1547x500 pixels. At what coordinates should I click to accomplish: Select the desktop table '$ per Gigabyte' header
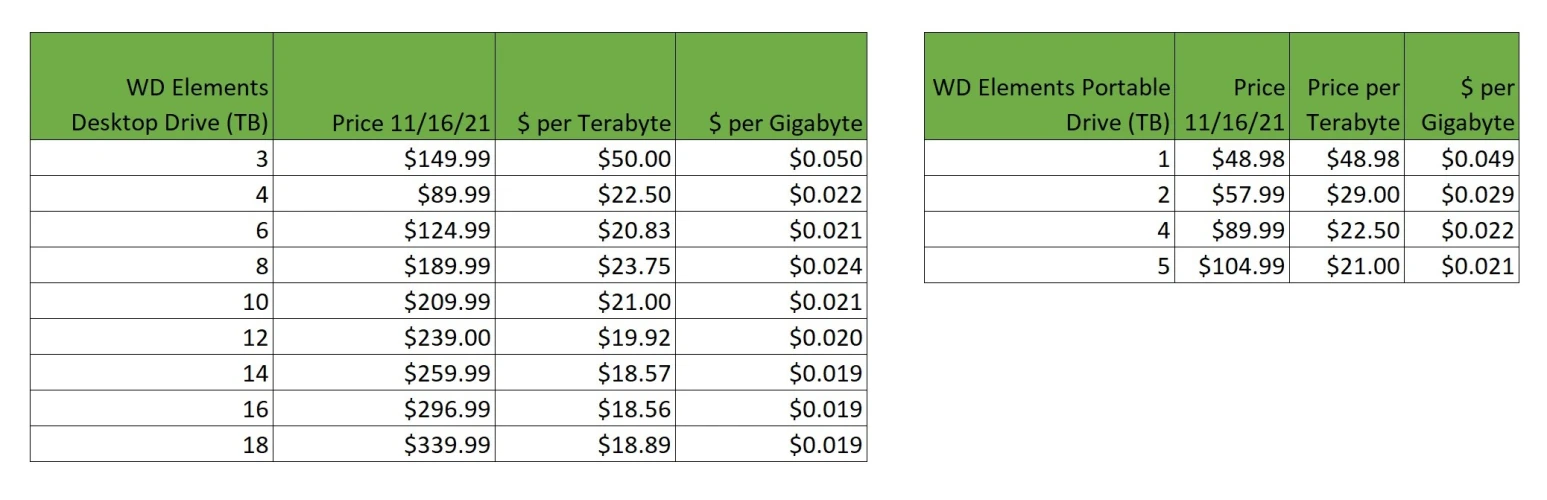click(785, 123)
